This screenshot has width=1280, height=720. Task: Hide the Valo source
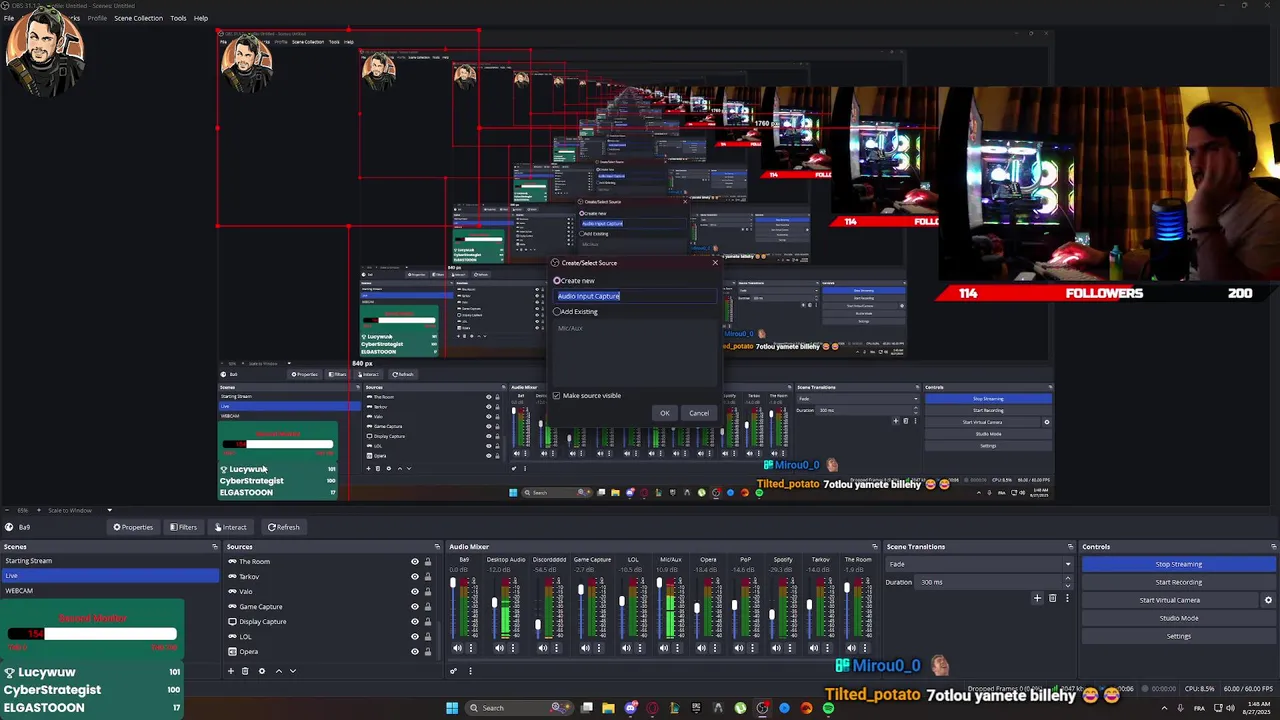(415, 591)
